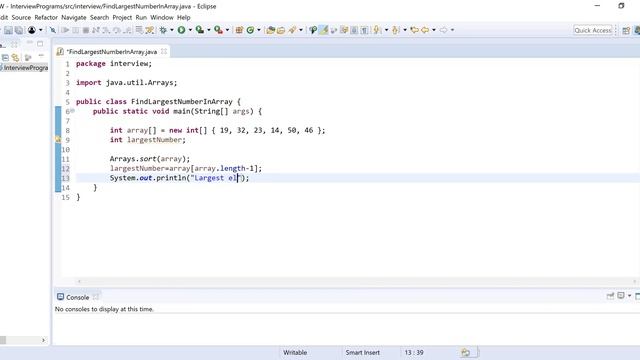Toggle Link with Editor in Package Explorer
640x360 pixels.
(16, 58)
